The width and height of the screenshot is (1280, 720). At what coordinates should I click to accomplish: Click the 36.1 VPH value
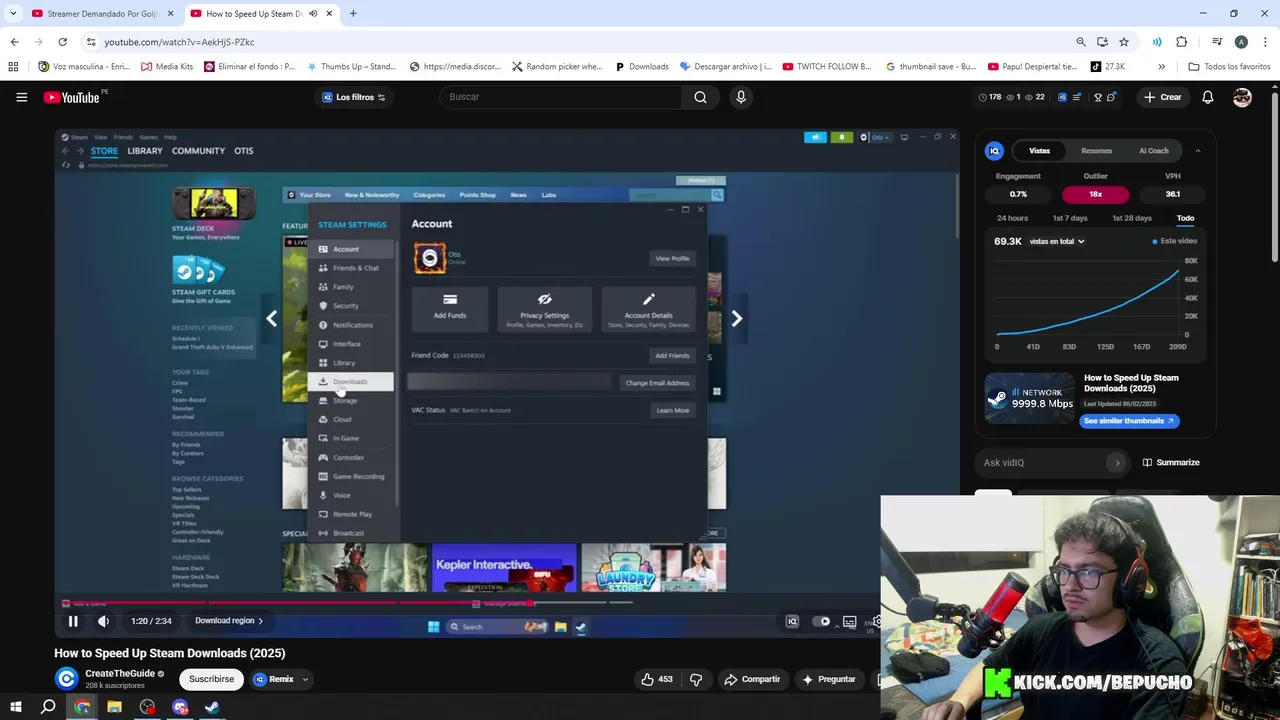pyautogui.click(x=1173, y=194)
